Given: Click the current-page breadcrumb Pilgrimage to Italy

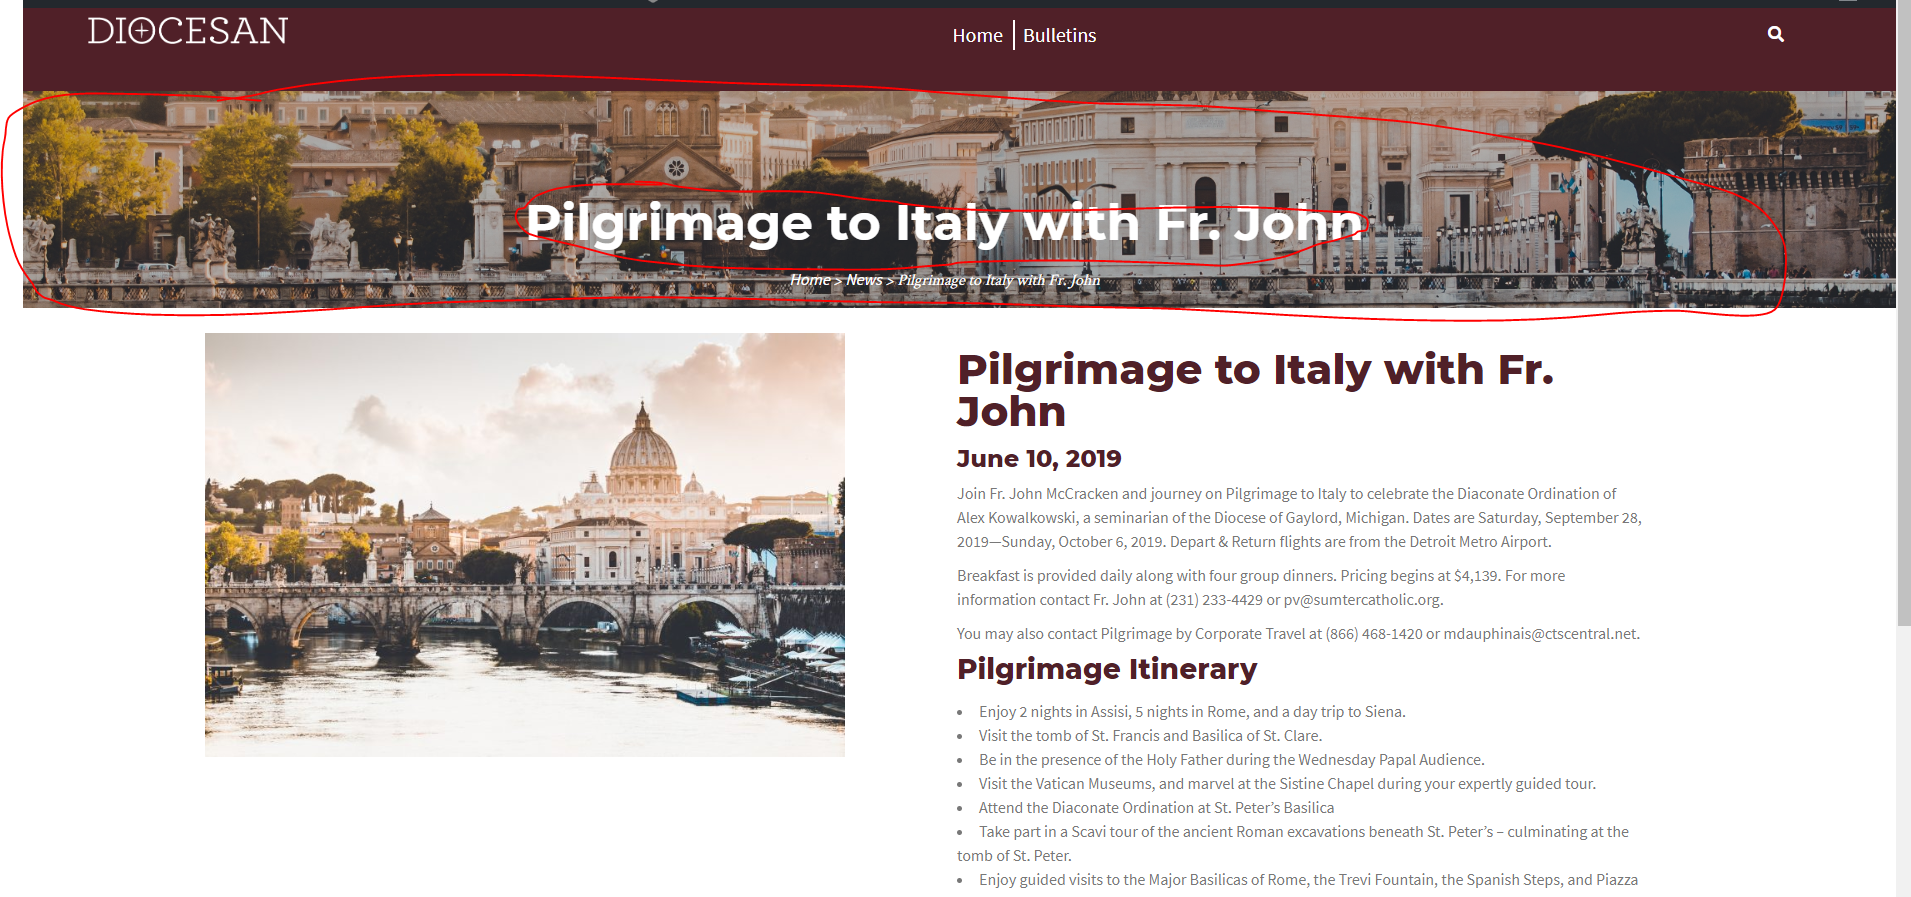Looking at the screenshot, I should point(999,280).
